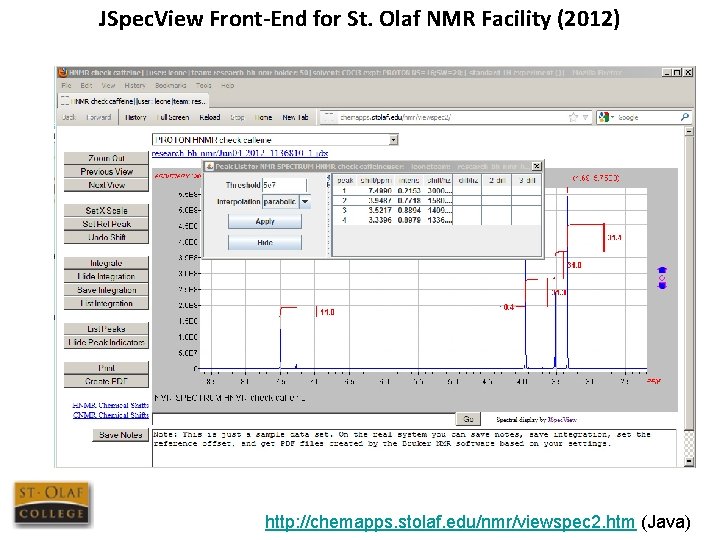Select peak 3 row at 3.5217 ppm
The image size is (720, 540).
click(436, 210)
